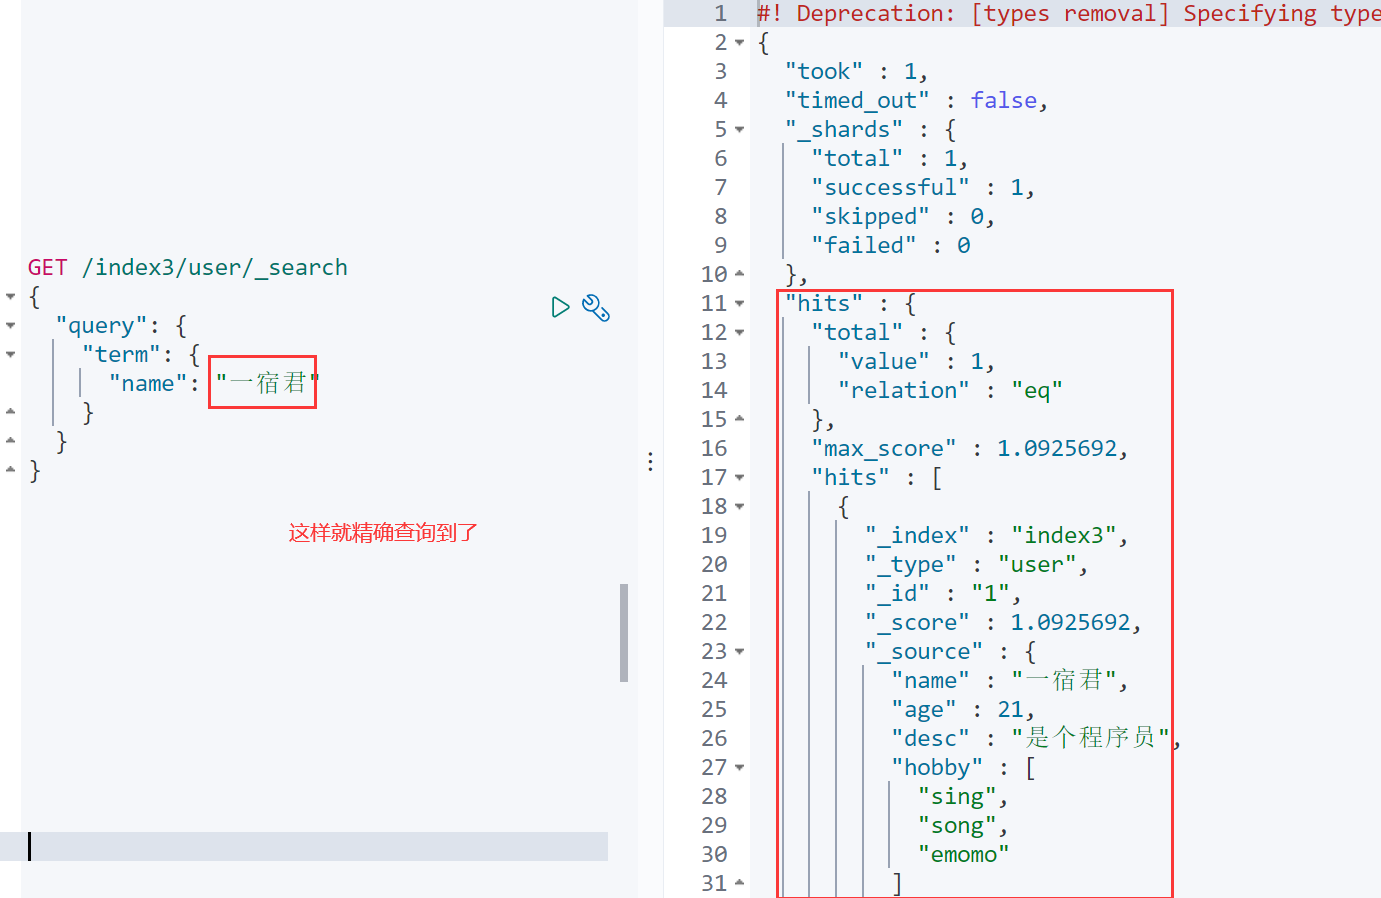Collapse the request body opening brace fold arrow
Image resolution: width=1381 pixels, height=898 pixels.
pos(10,296)
